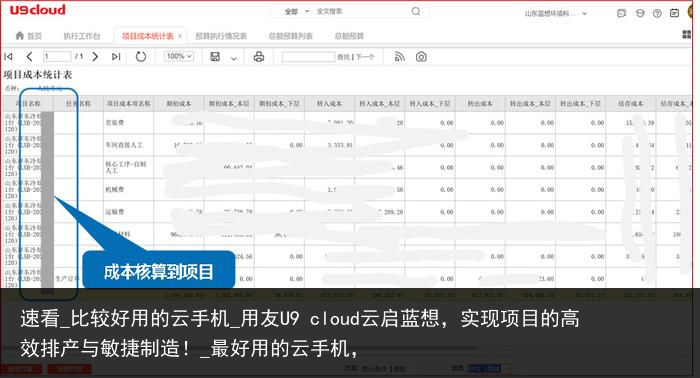Click the U9cloud logo
Viewport: 700px width, 378px height.
pyautogui.click(x=38, y=10)
